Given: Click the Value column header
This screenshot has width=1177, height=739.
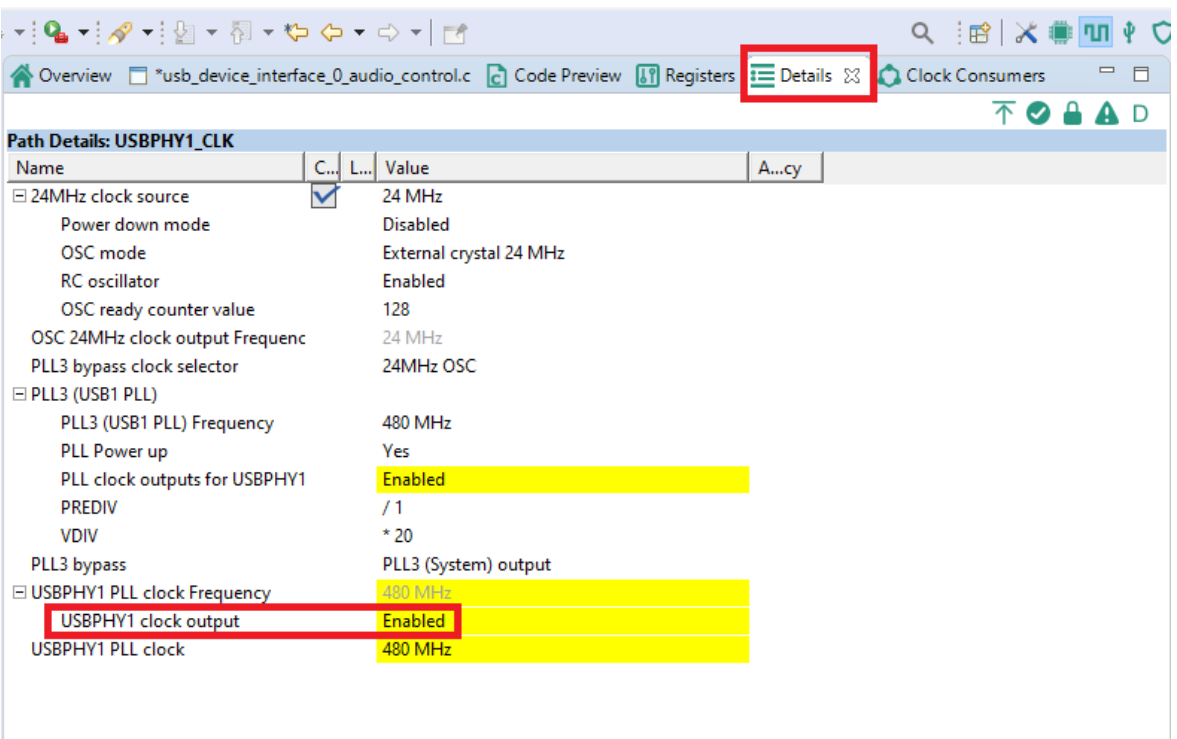Looking at the screenshot, I should [400, 167].
